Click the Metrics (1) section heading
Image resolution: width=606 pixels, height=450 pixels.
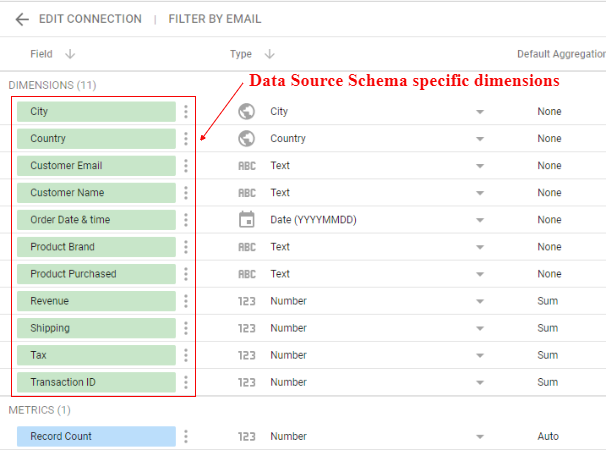coord(39,410)
